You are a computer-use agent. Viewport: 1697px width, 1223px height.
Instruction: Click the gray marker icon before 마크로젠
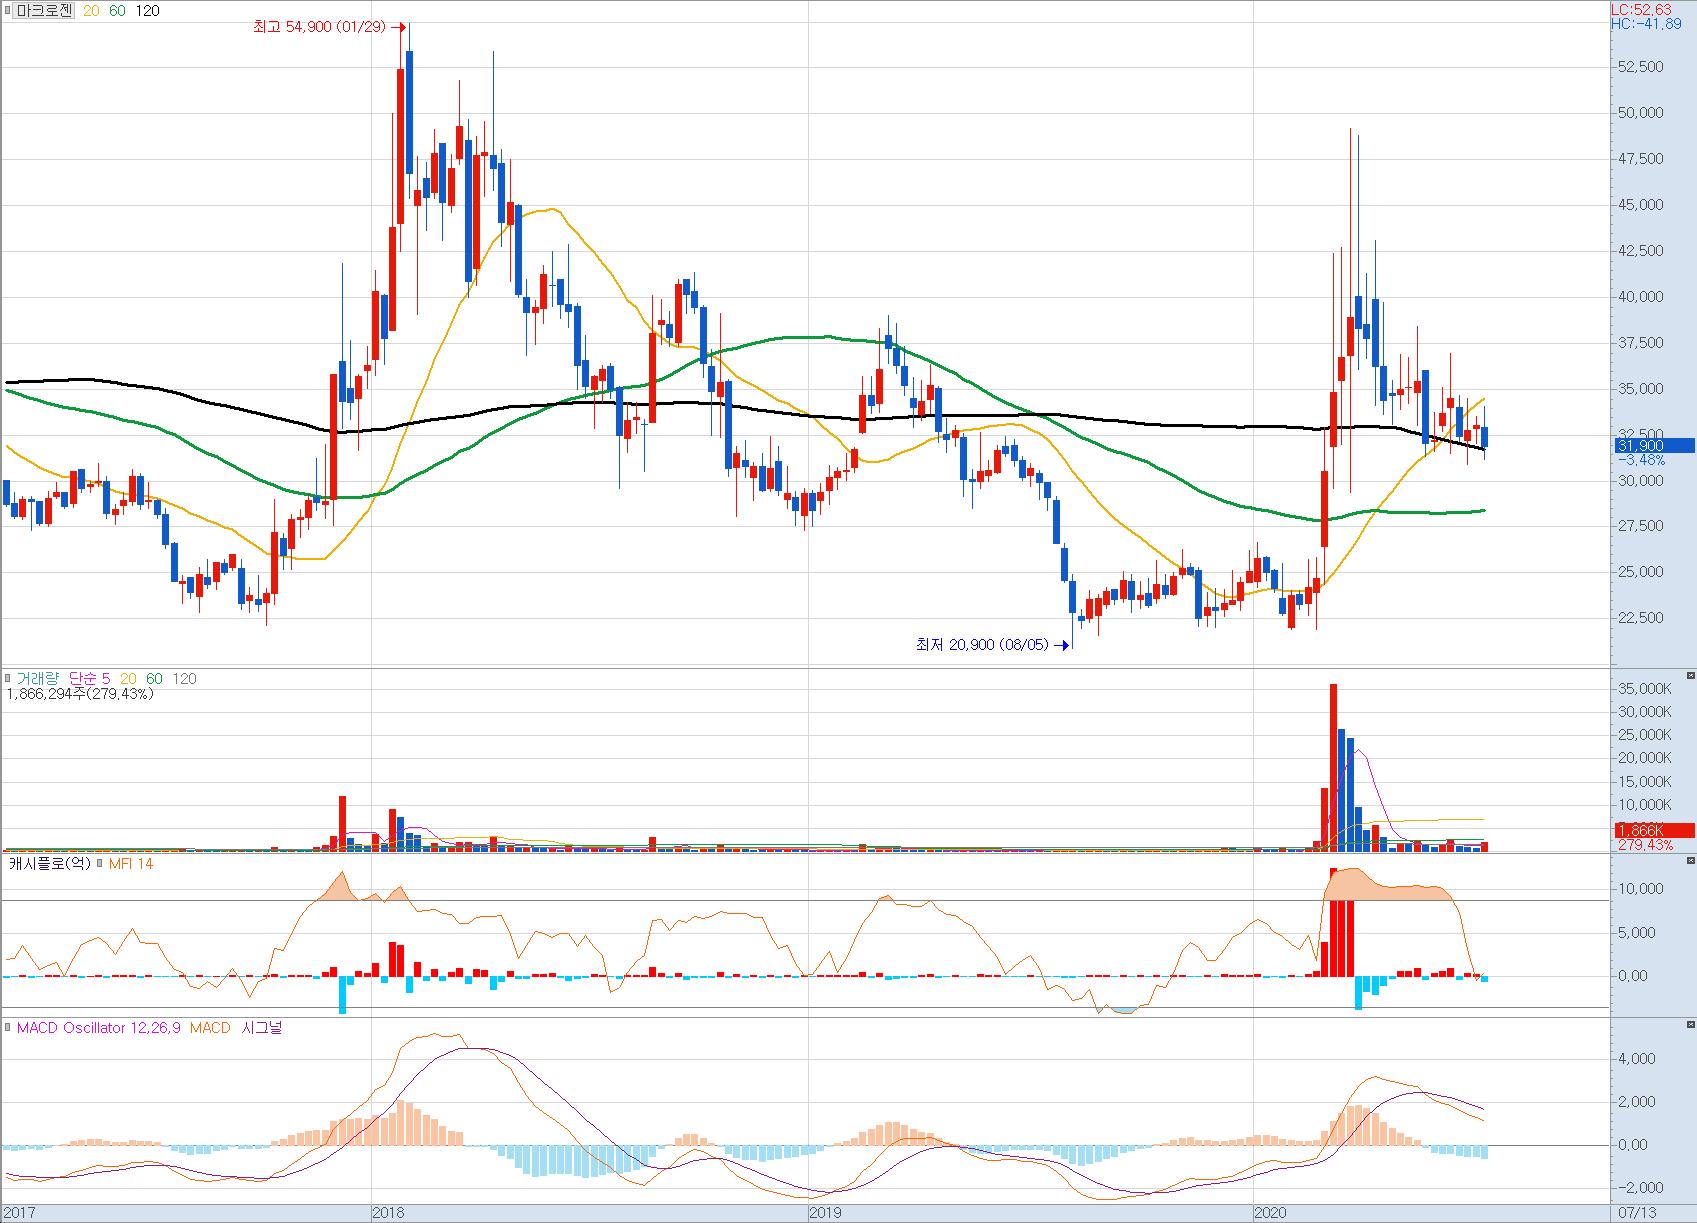point(8,11)
